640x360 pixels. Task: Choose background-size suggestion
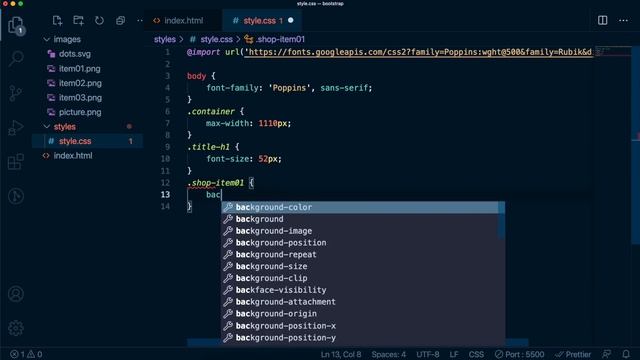pos(360,266)
